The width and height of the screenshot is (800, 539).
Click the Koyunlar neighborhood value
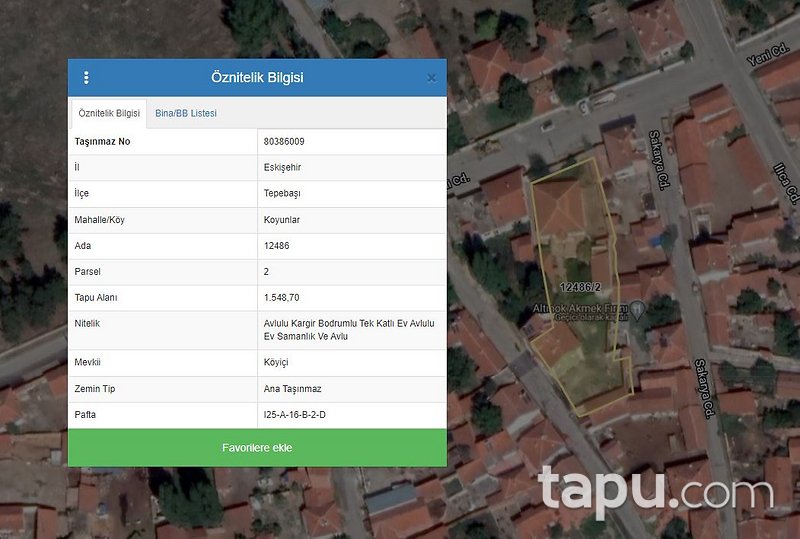coord(282,220)
